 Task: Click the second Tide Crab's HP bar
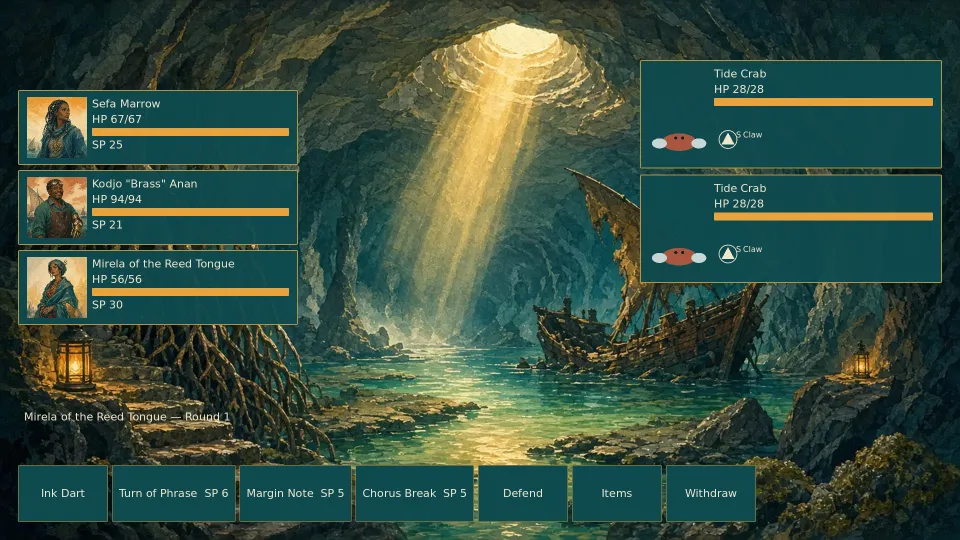[823, 217]
